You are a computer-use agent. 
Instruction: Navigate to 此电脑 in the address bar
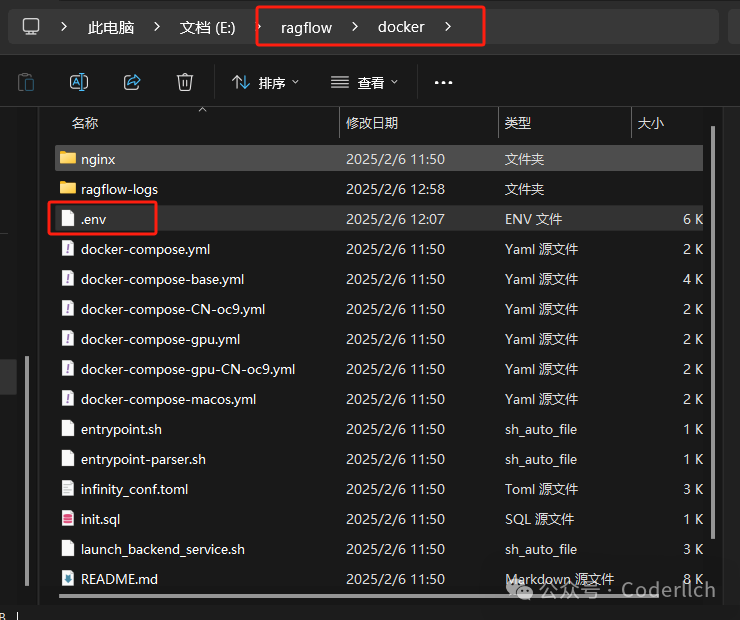(111, 27)
